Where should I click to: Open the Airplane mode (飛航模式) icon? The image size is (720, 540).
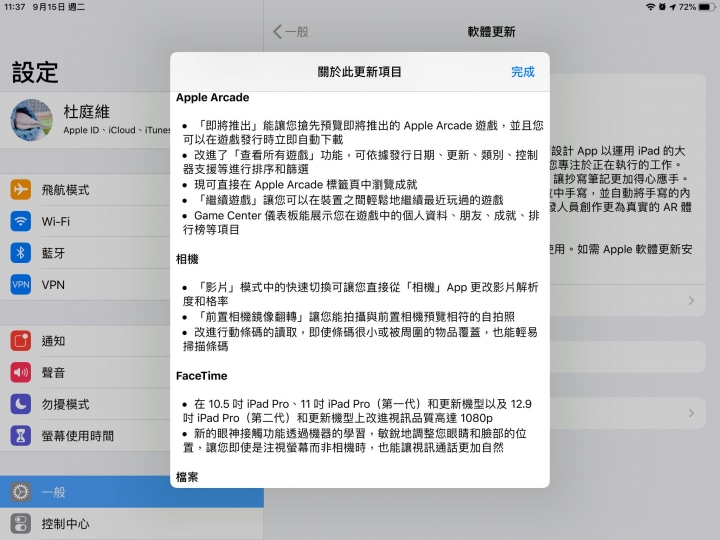tap(21, 190)
